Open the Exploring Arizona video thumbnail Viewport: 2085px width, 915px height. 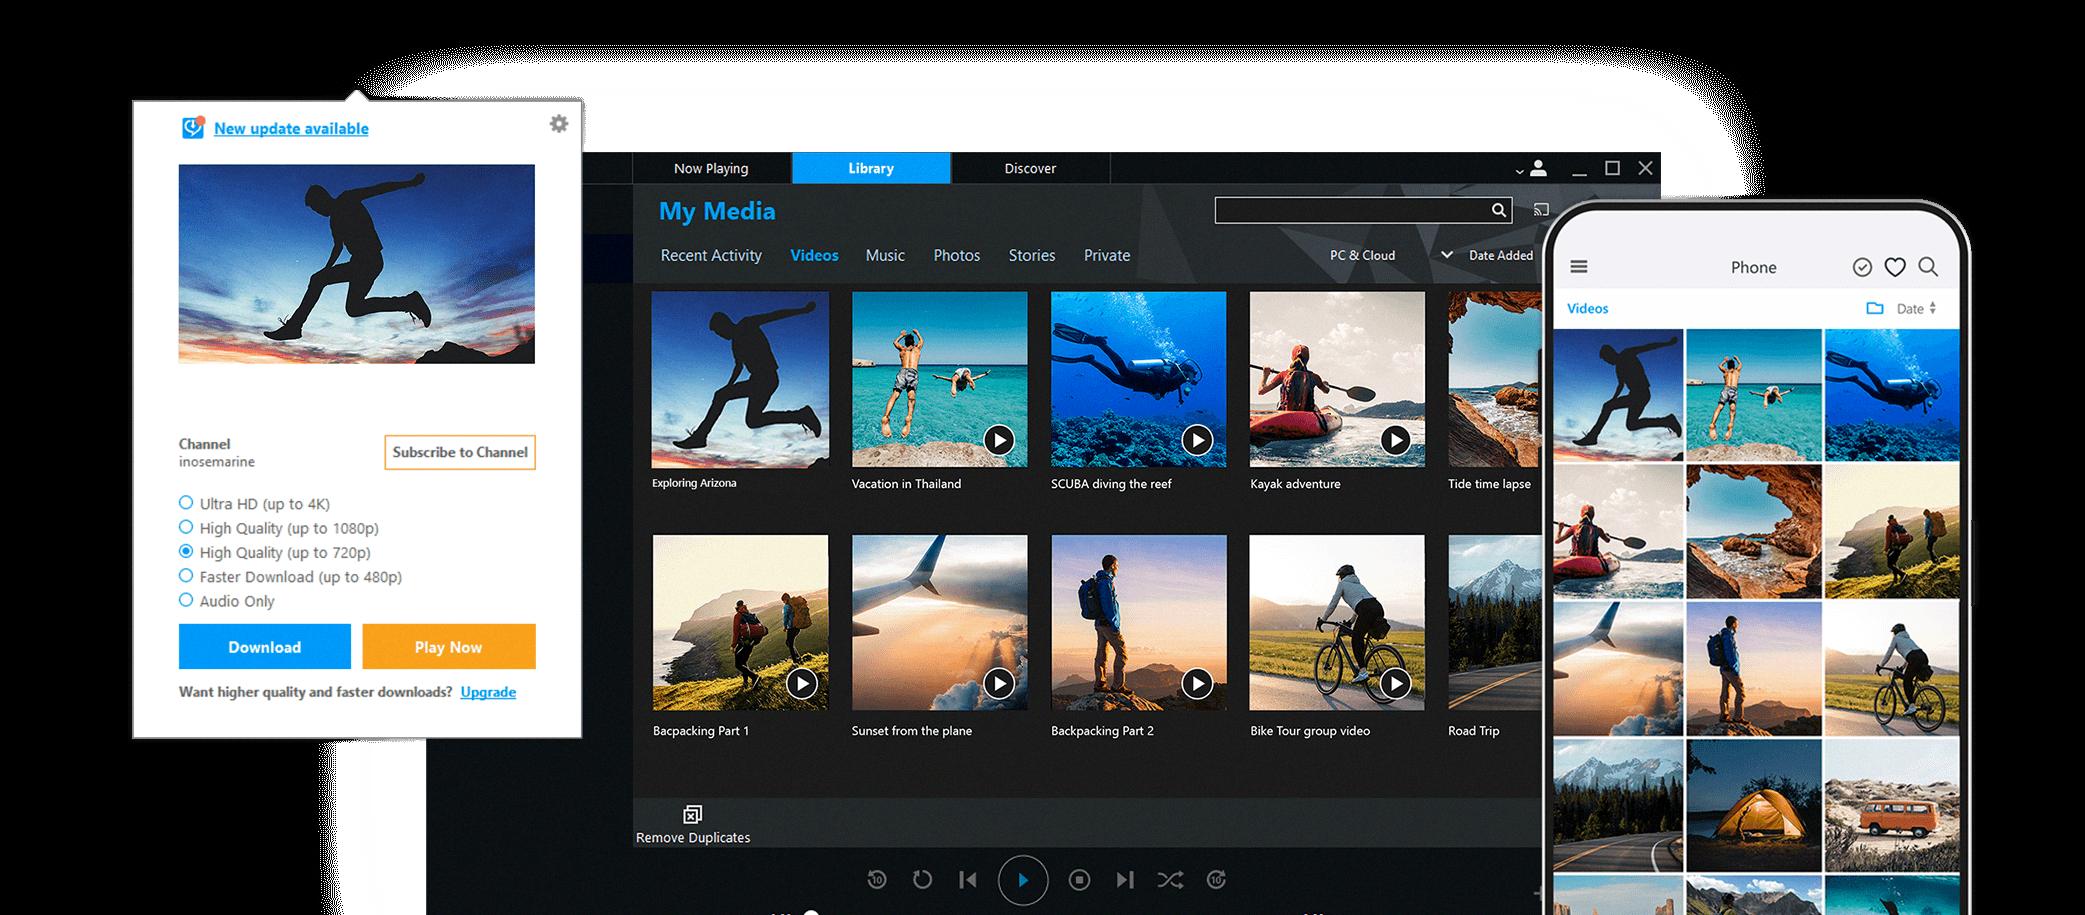740,380
